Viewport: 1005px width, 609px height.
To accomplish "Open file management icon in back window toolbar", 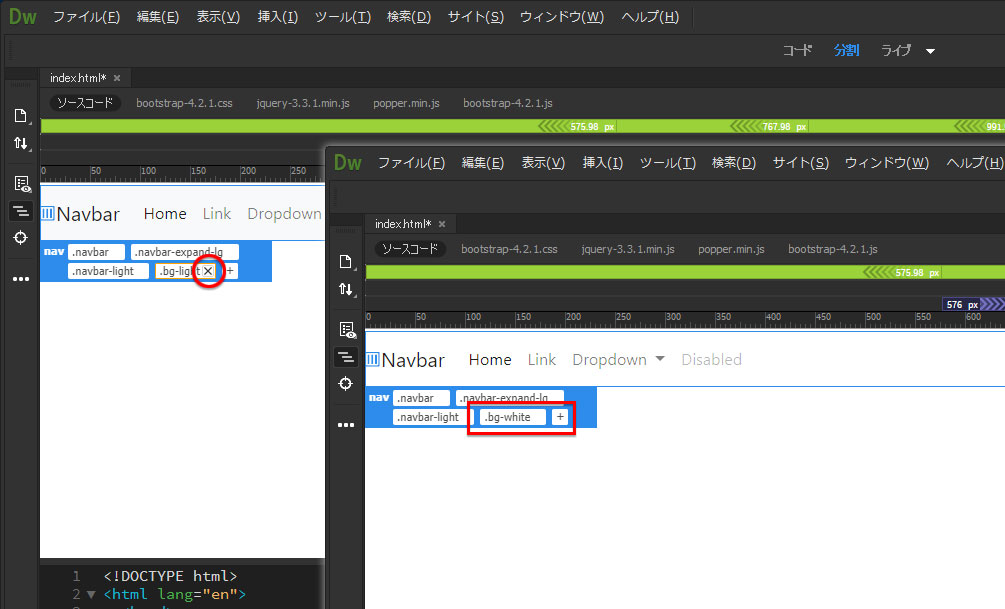I will (20, 115).
